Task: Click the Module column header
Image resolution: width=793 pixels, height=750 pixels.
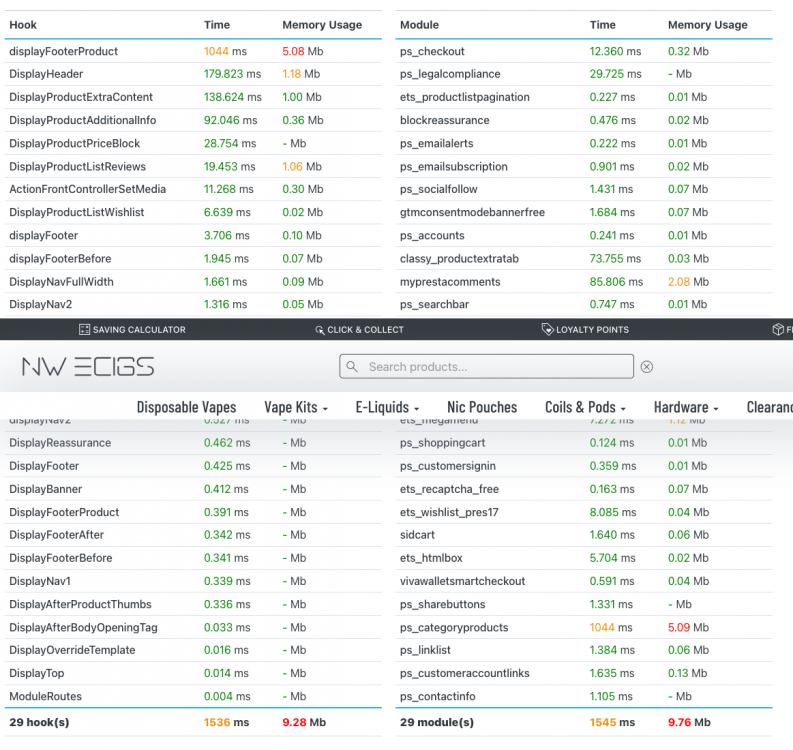Action: coord(419,25)
